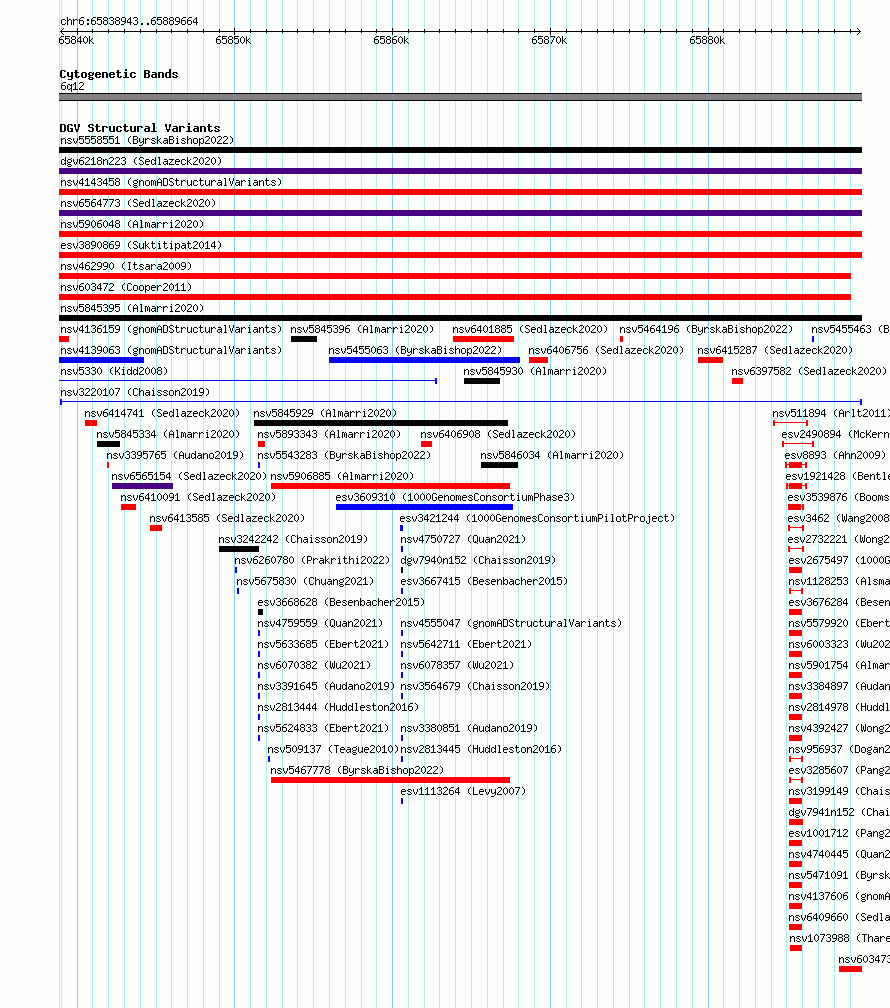The image size is (890, 1008).
Task: Click the nsv462990 (Itsara2009) label
Action: (x=126, y=266)
